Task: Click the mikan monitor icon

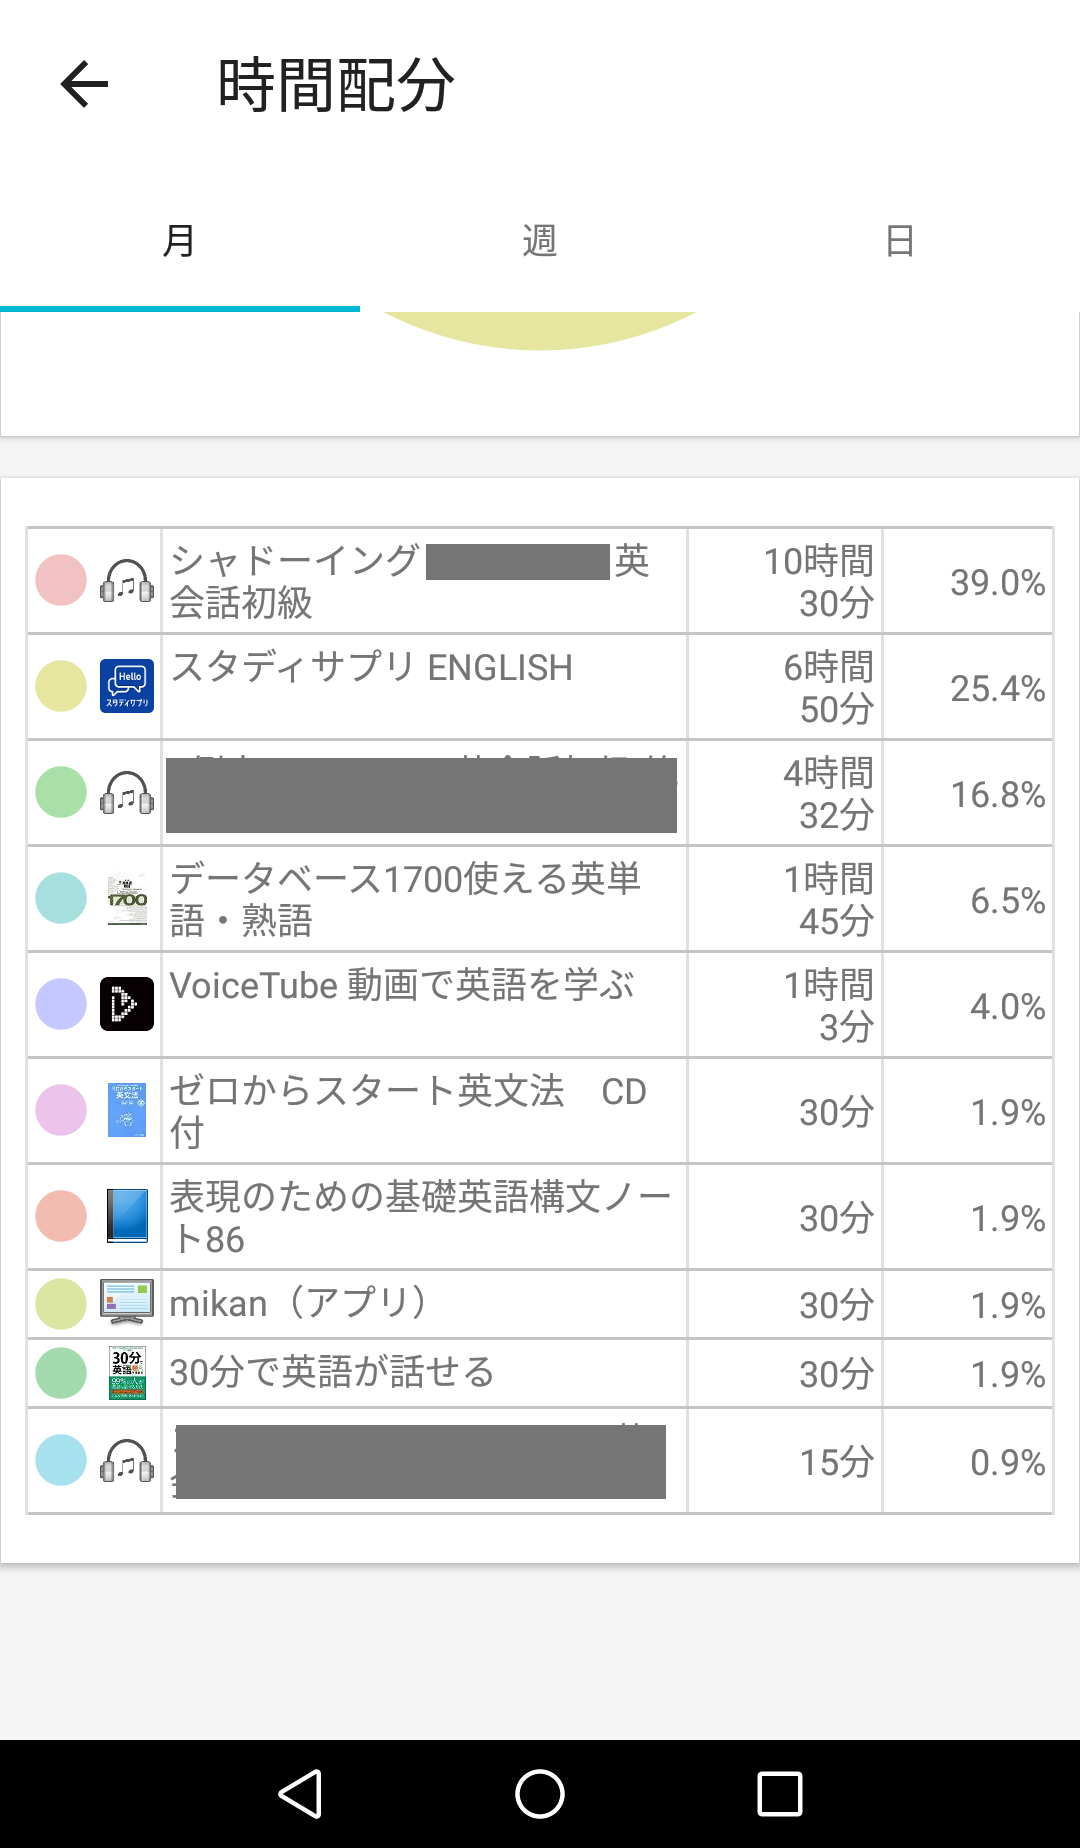Action: pos(127,1303)
